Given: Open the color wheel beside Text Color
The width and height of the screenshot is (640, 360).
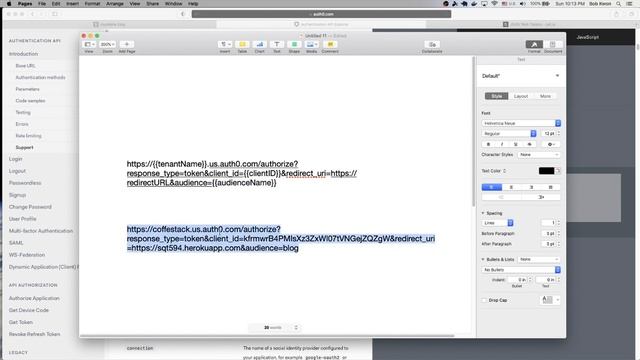Looking at the screenshot, I should tap(558, 171).
